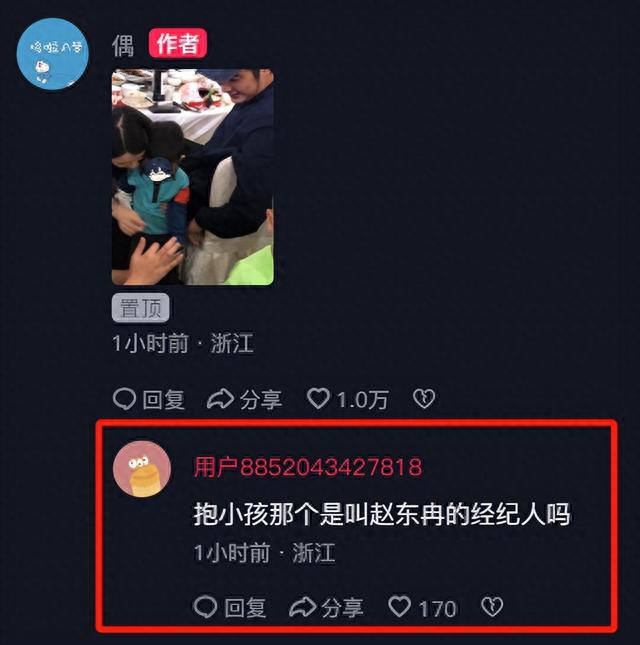Tap the share arrow on the highlighted comment
Image resolution: width=640 pixels, height=645 pixels.
coord(303,607)
